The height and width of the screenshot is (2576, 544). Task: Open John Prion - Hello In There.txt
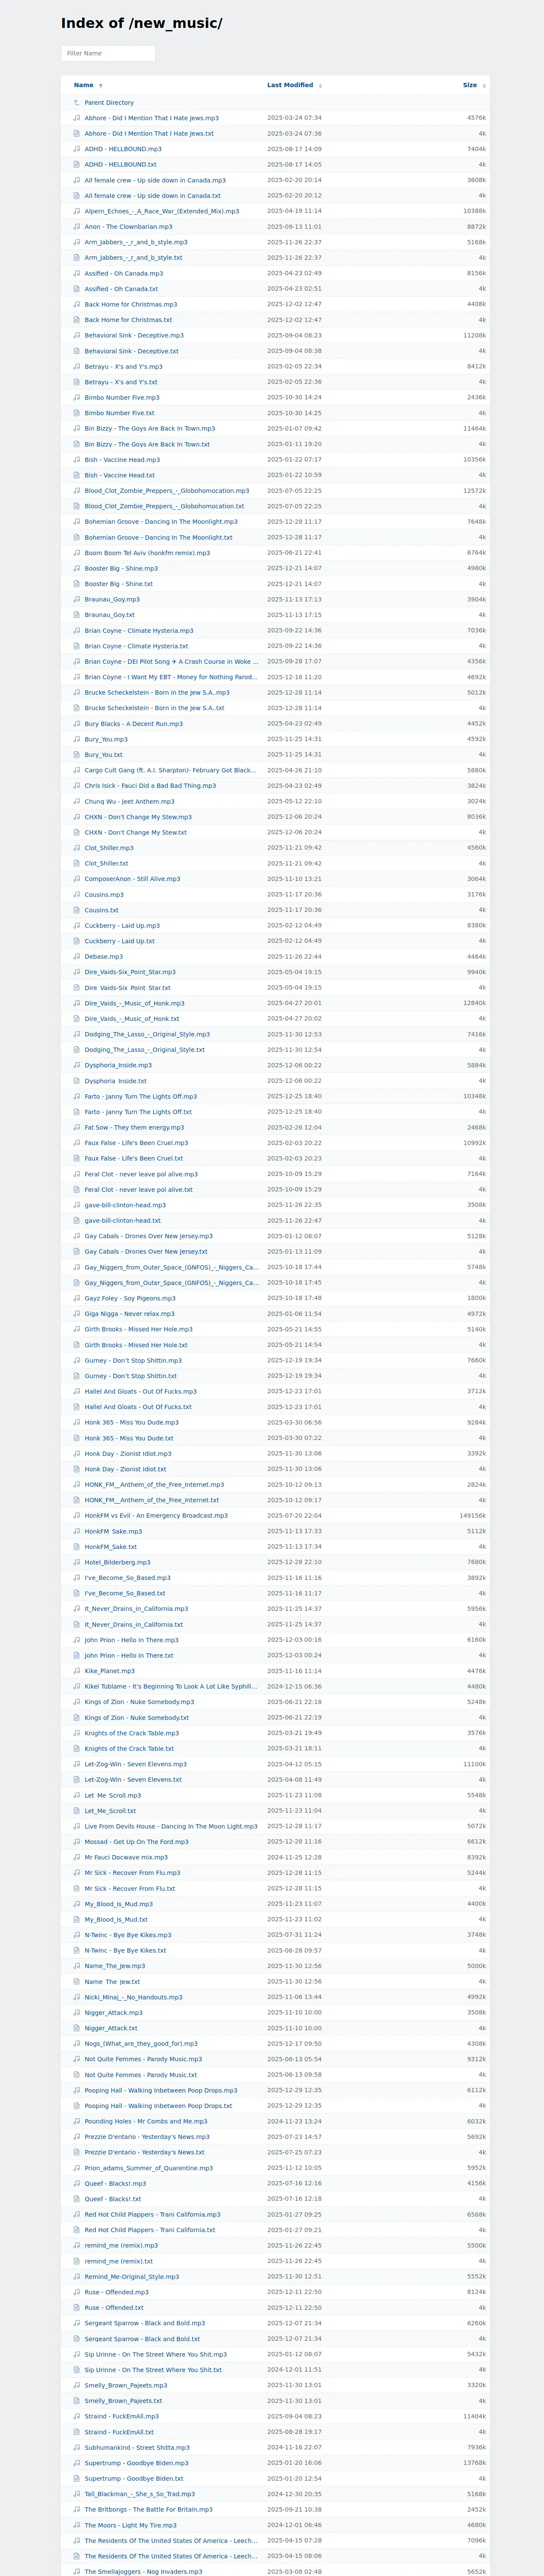pyautogui.click(x=129, y=1655)
